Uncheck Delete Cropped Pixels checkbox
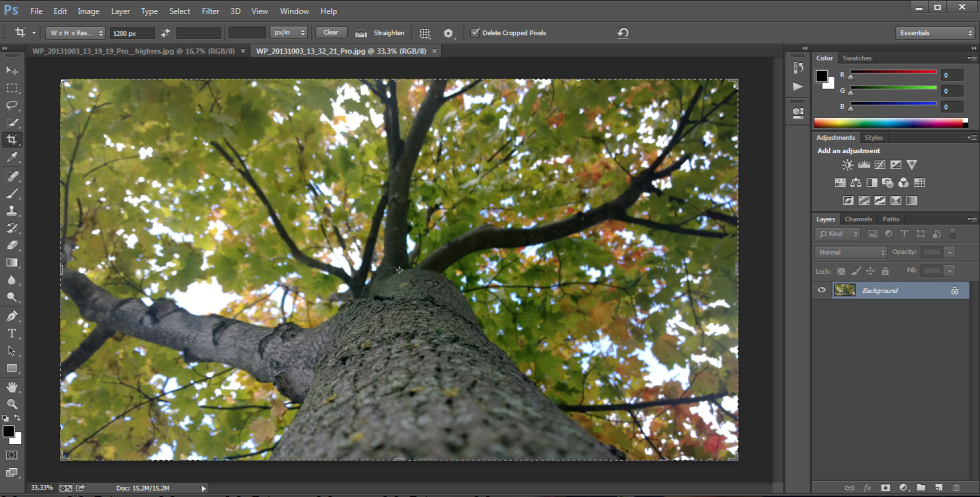Viewport: 980px width, 497px height. [475, 33]
